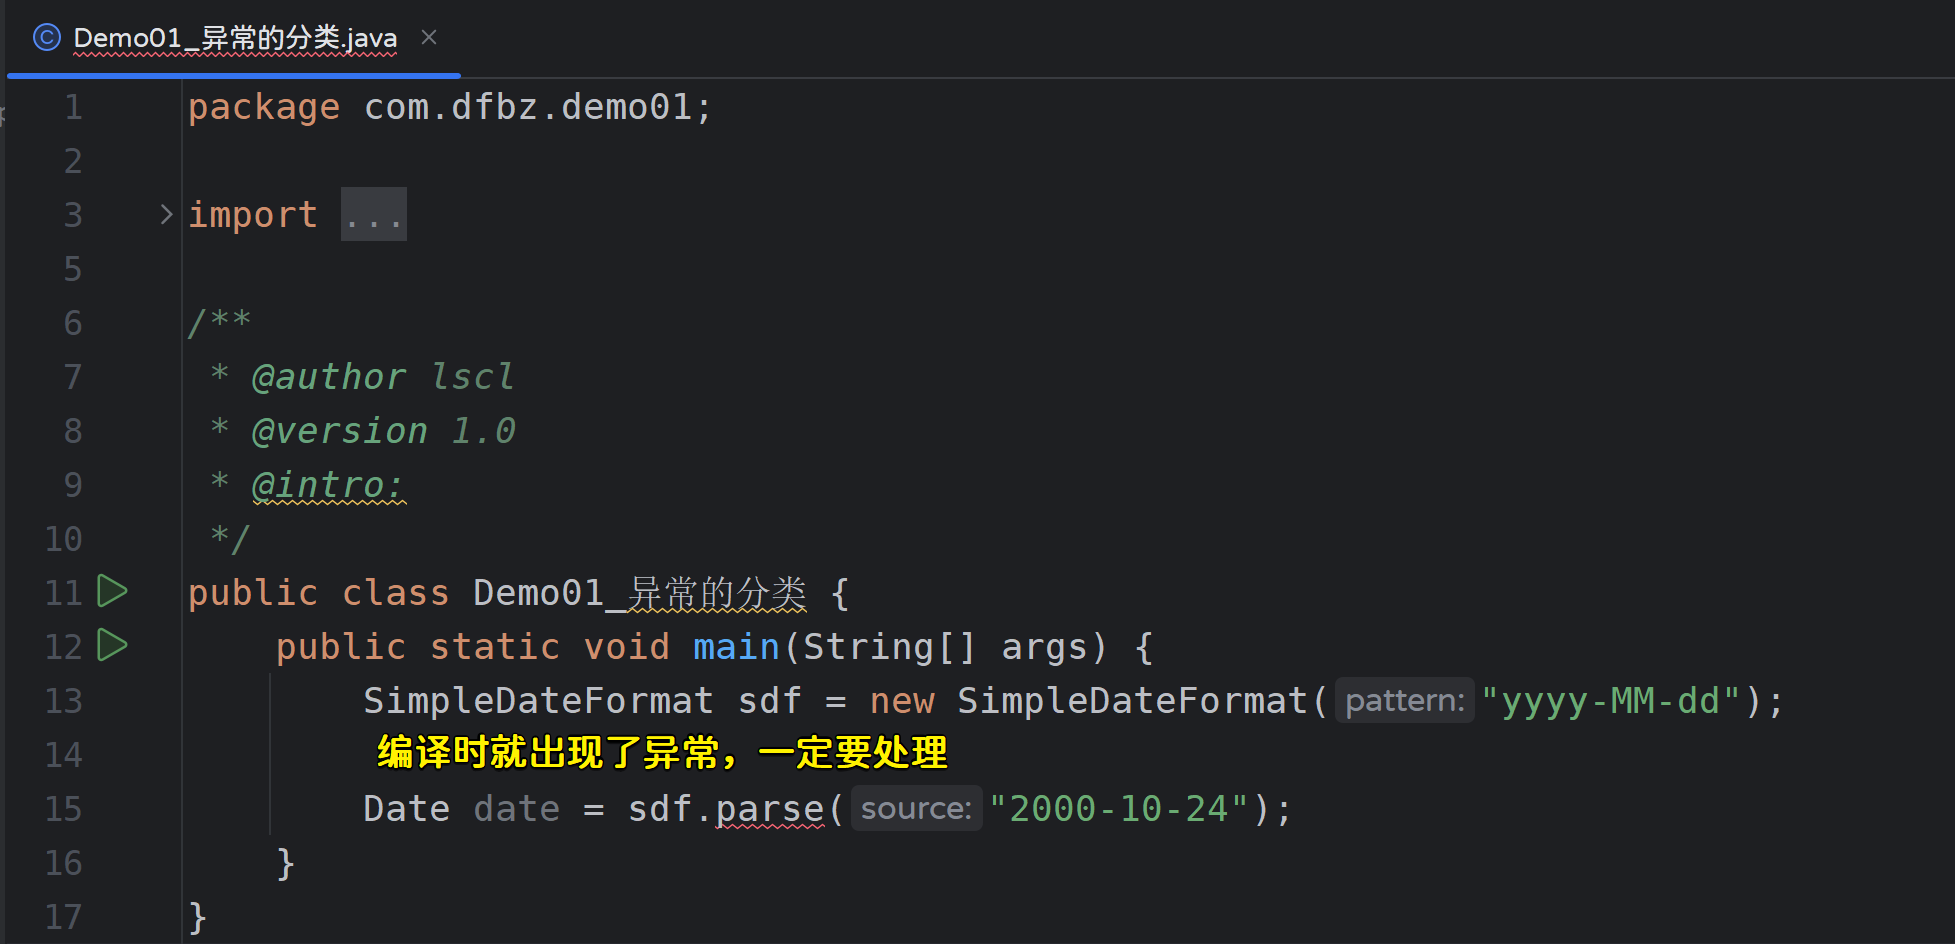The image size is (1955, 944).
Task: Close the Demo01_异常的分类.java tab
Action: coord(429,38)
